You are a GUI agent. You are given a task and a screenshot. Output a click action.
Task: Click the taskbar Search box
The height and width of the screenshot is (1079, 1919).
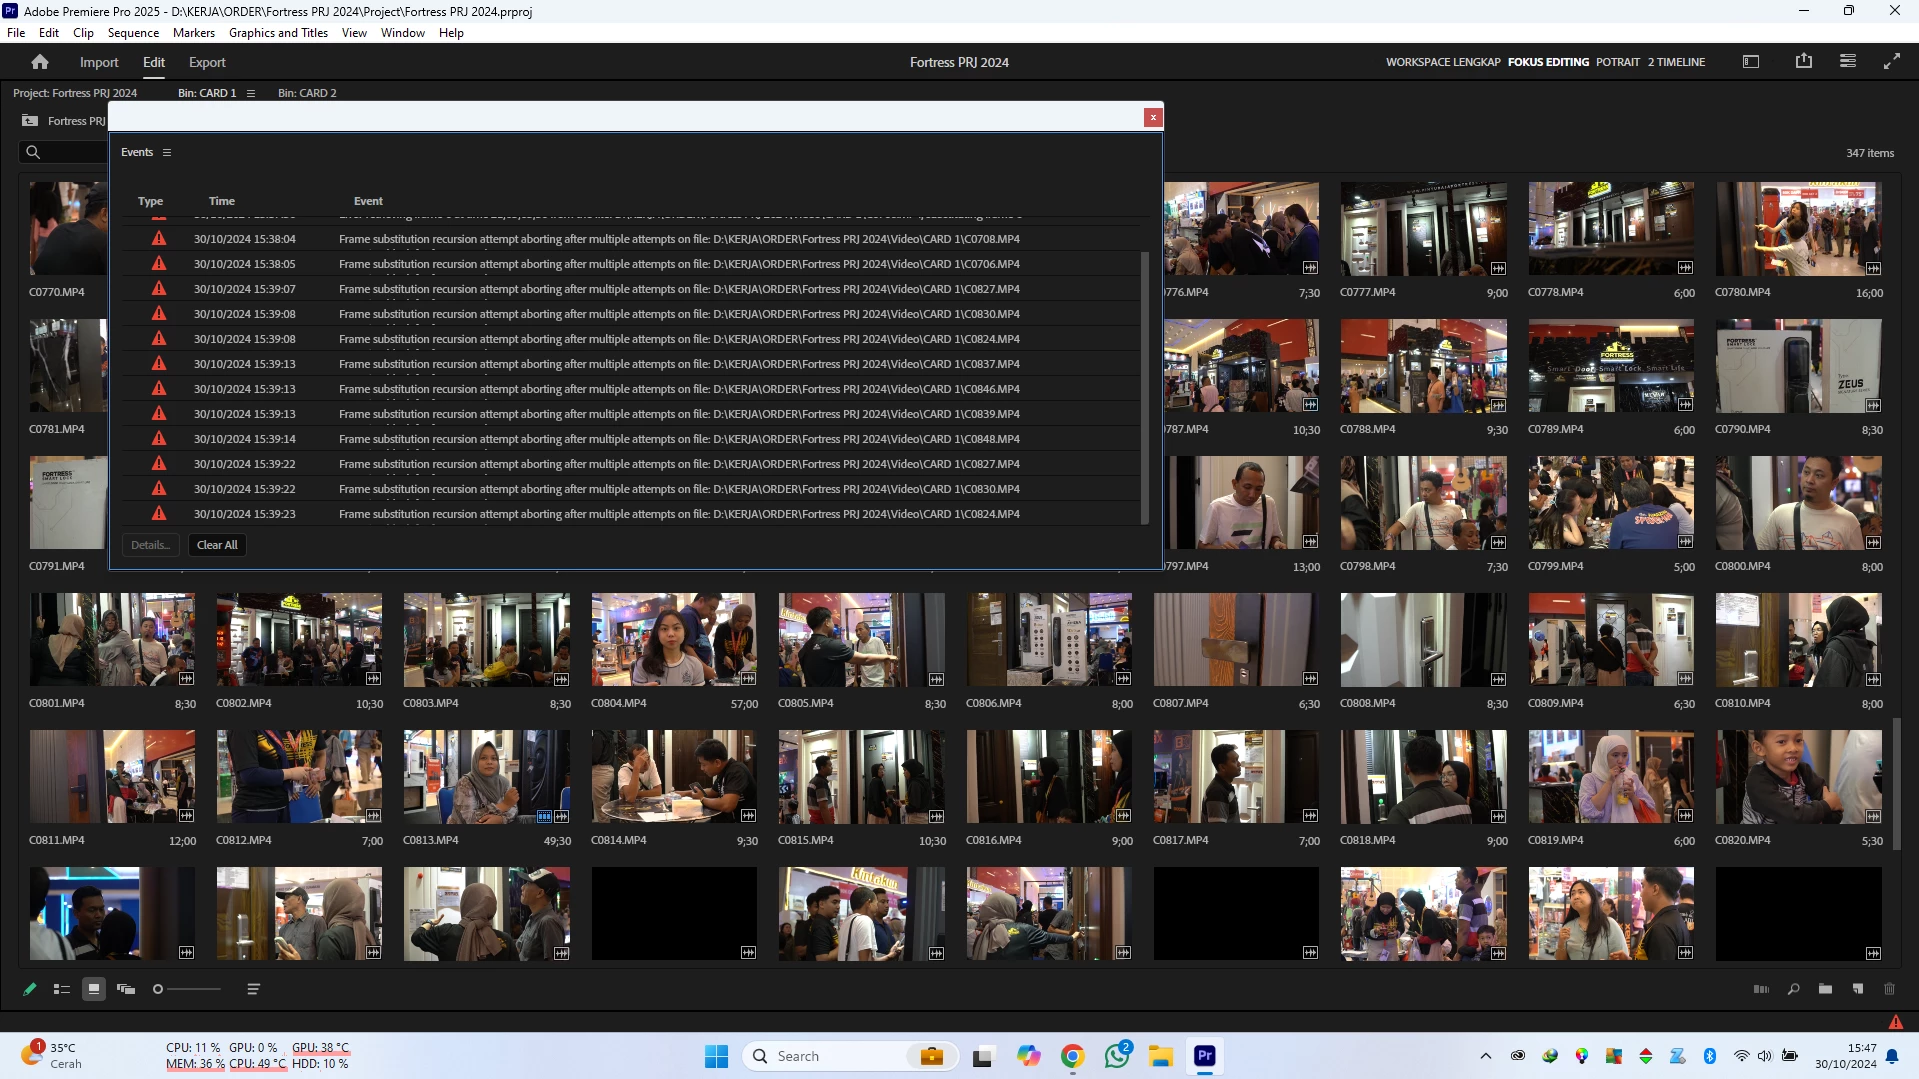pyautogui.click(x=850, y=1056)
